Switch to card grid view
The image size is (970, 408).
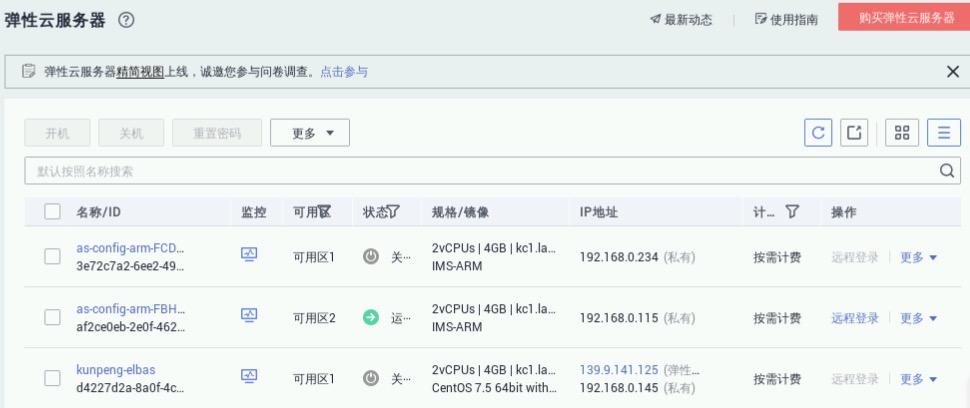coord(902,133)
